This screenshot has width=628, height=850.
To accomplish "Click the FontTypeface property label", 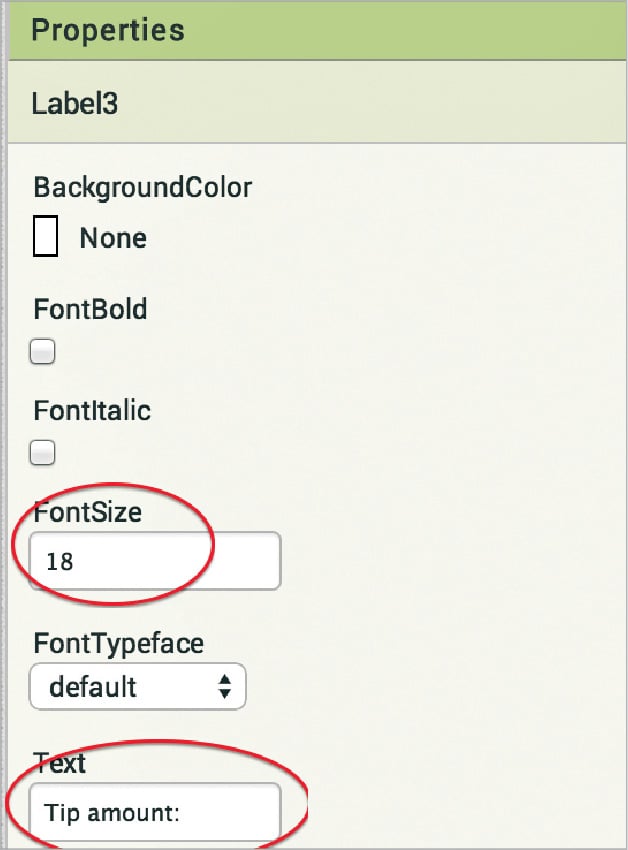I will pos(118,640).
